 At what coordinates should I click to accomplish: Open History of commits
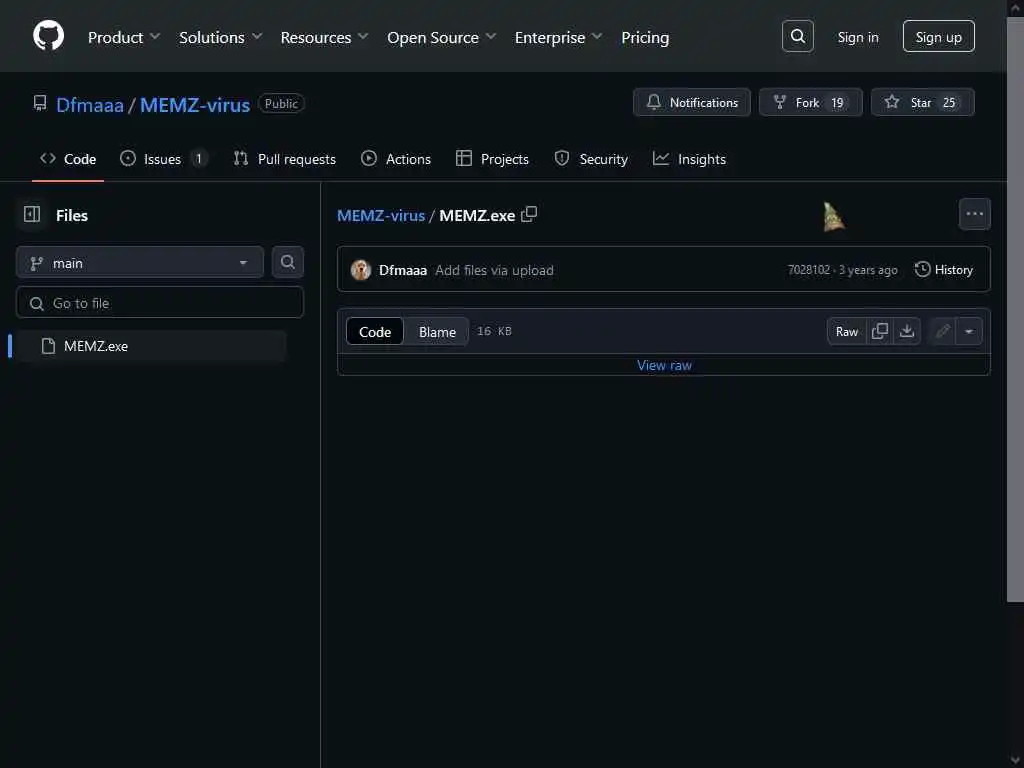click(x=944, y=270)
